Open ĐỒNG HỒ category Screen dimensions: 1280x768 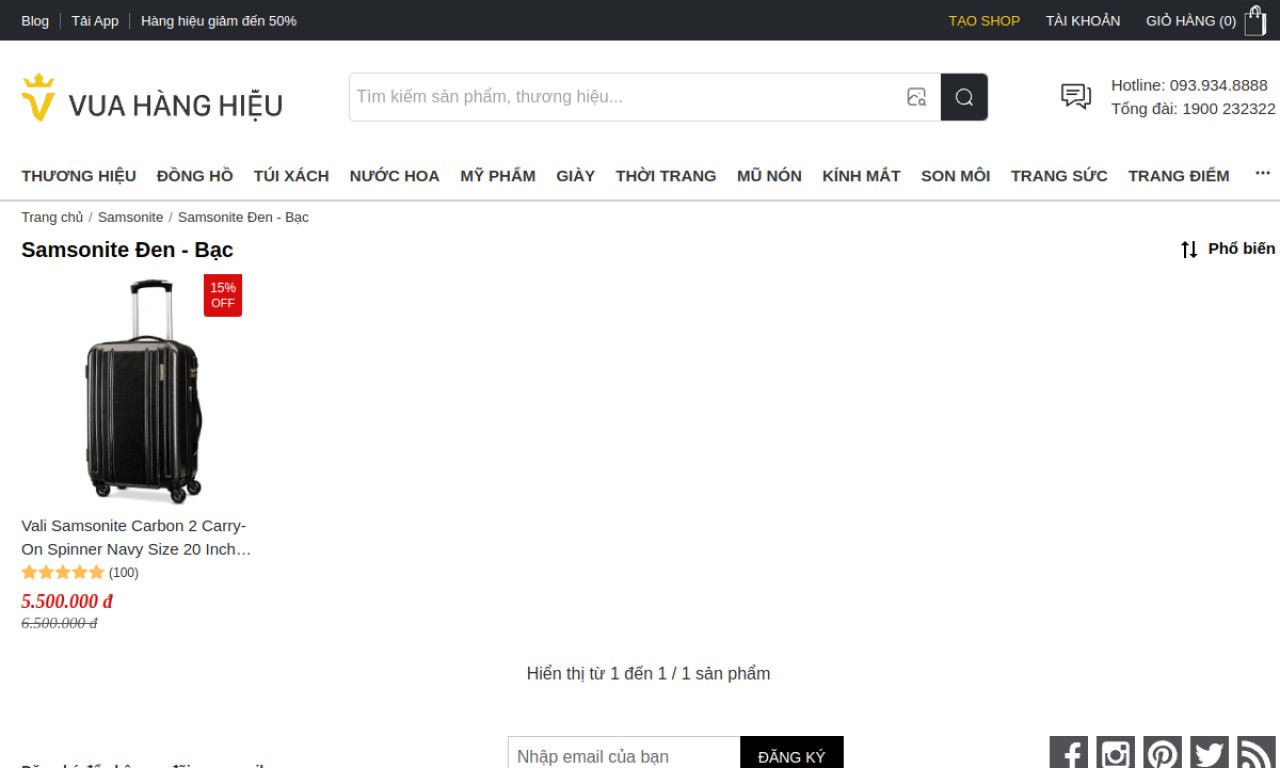(195, 176)
